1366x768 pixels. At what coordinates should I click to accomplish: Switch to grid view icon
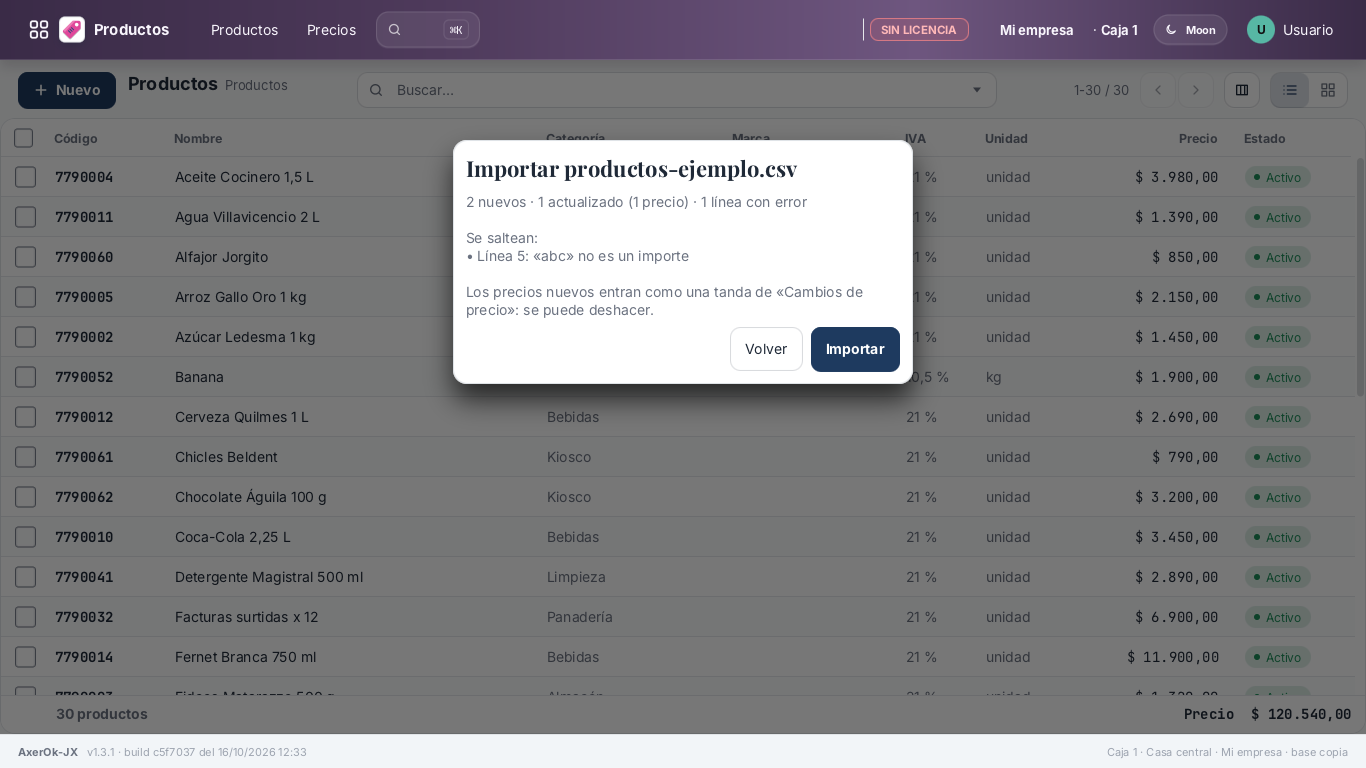pos(1328,90)
